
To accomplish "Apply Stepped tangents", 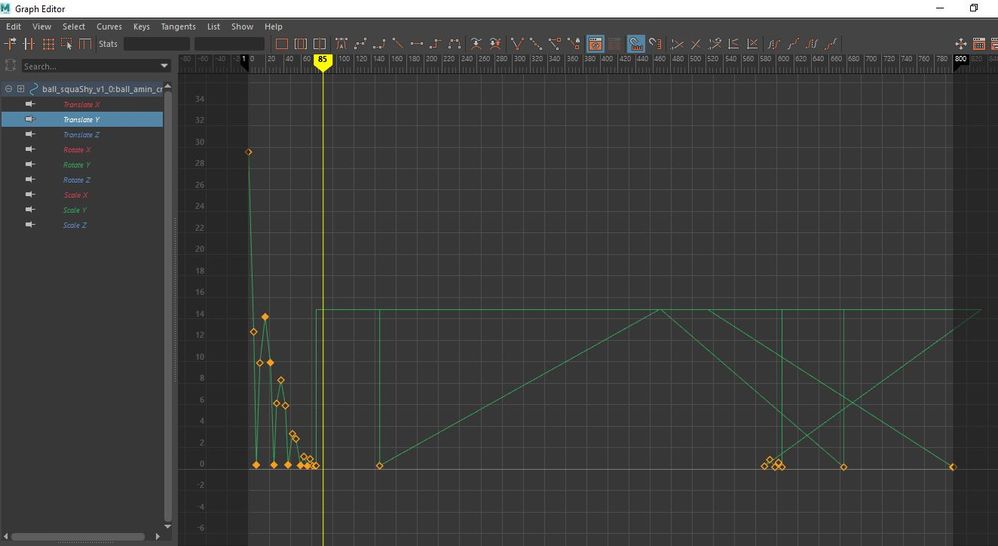I will 435,44.
